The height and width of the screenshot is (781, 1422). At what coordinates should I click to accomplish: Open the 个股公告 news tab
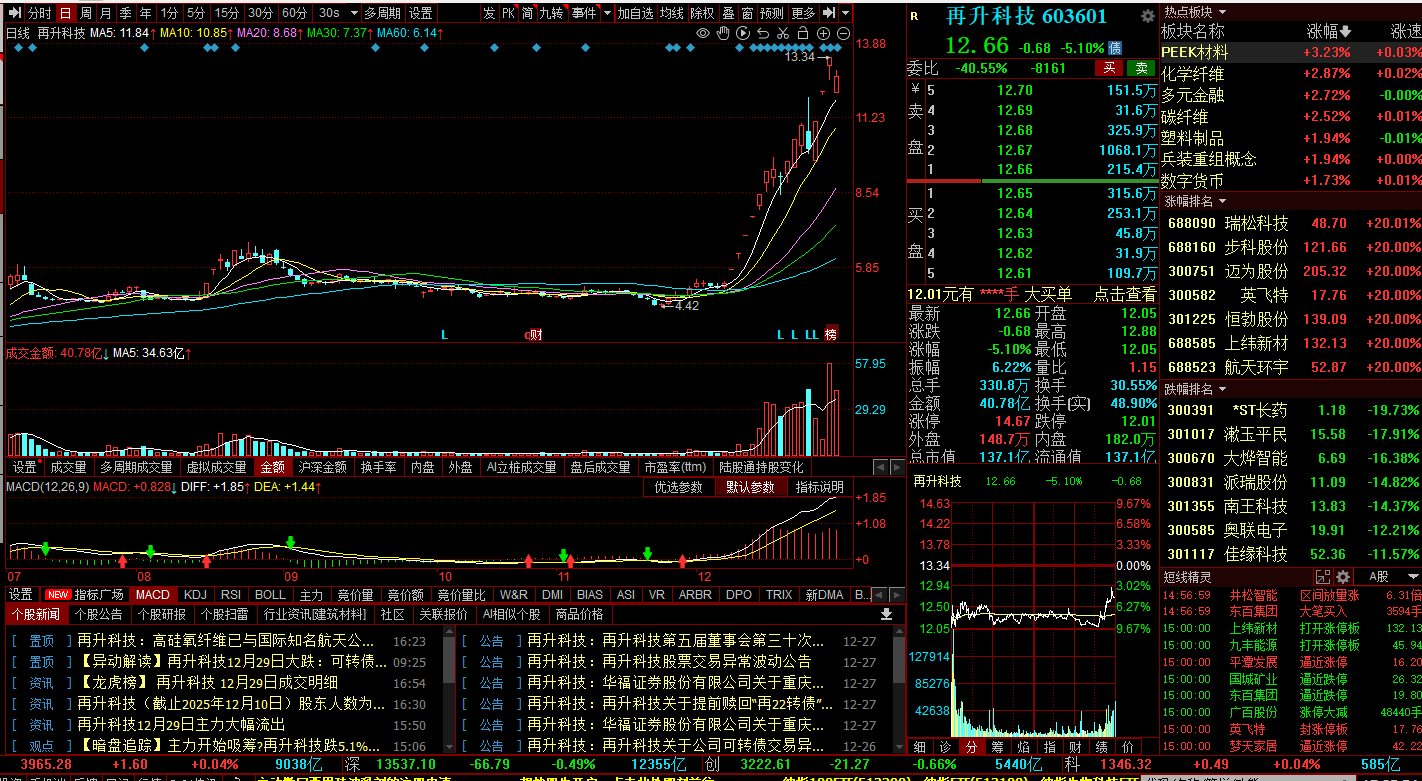(99, 614)
